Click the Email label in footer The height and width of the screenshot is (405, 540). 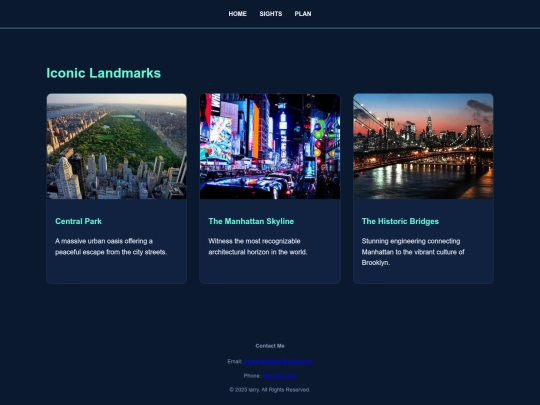235,362
